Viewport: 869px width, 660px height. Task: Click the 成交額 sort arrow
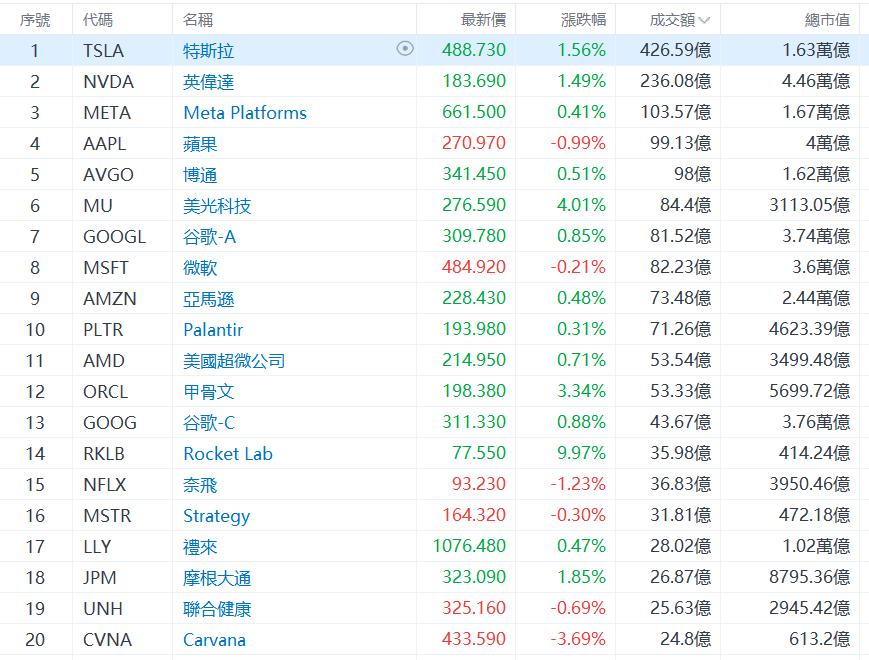click(705, 20)
